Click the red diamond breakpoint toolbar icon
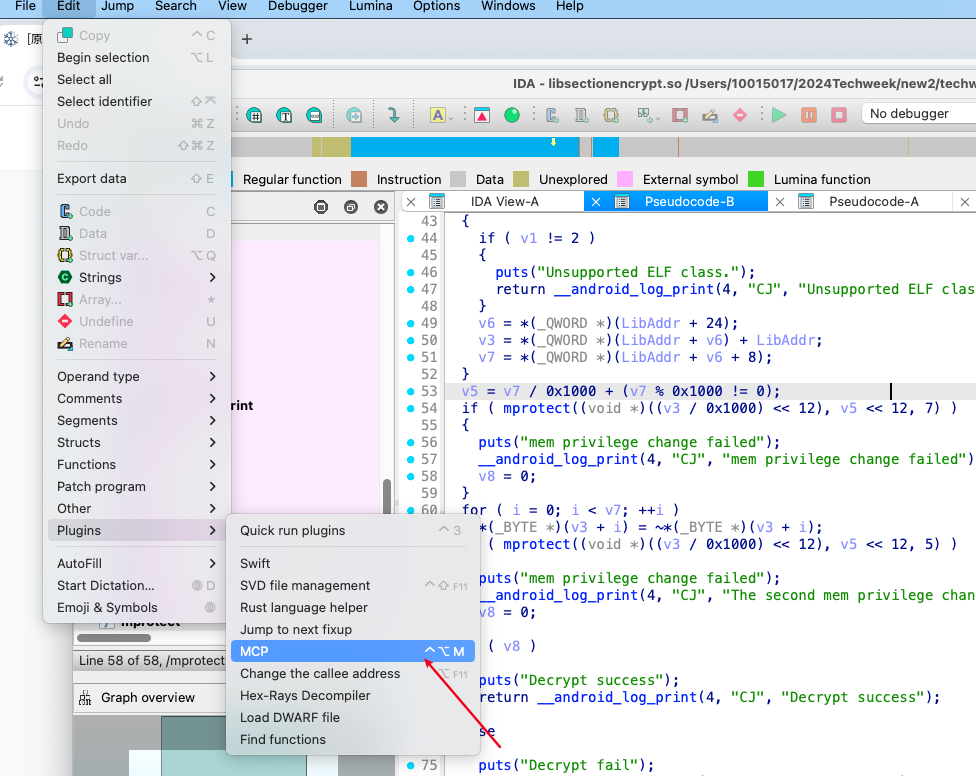 [742, 113]
